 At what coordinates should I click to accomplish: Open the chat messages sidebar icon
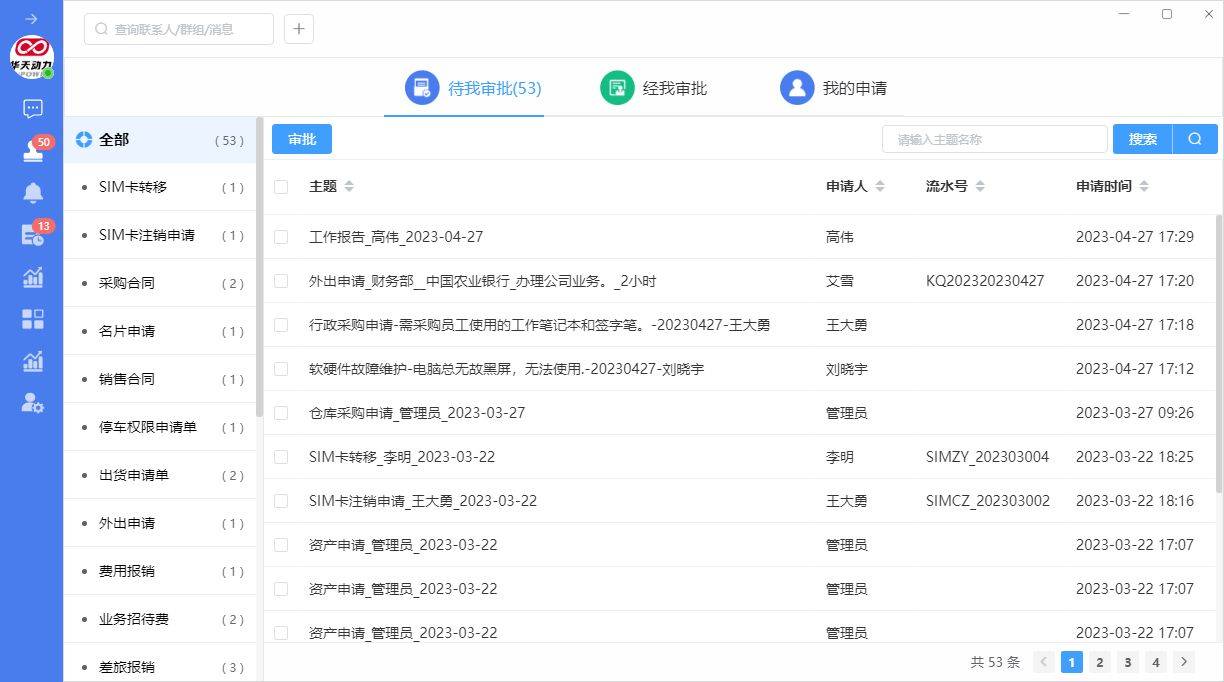coord(32,108)
